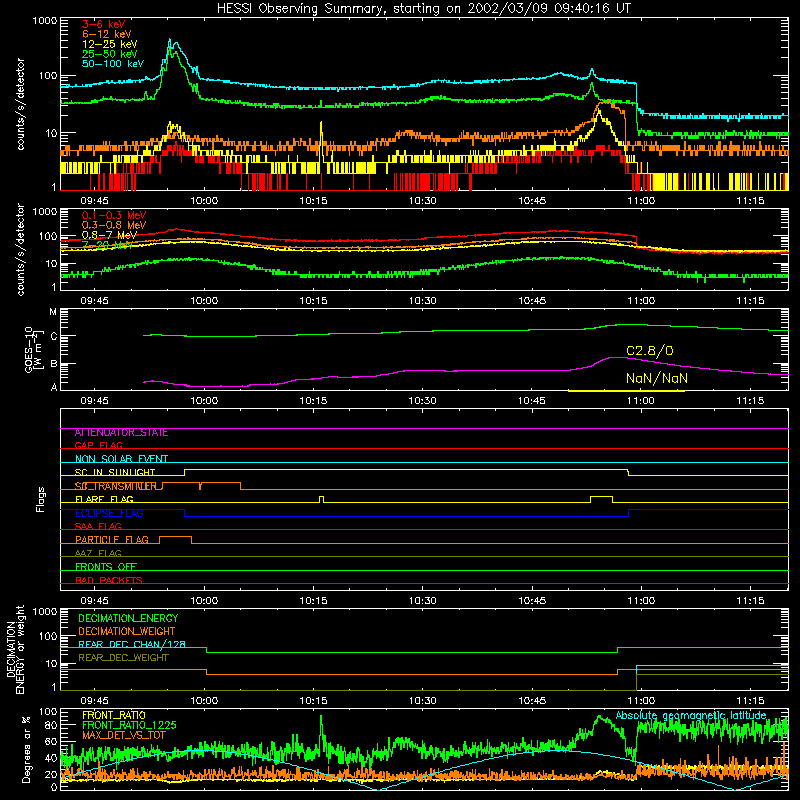Viewport: 800px width, 800px height.
Task: Click the REAR_DEC_CHAN/128 legend label
Action: [x=132, y=645]
